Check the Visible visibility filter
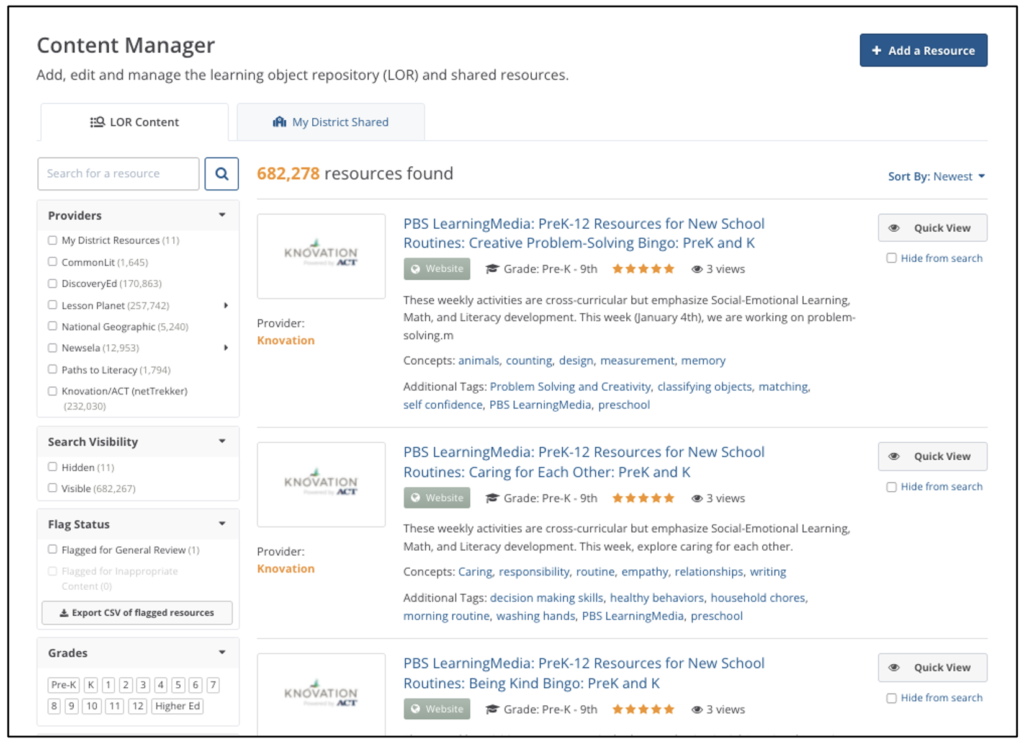The image size is (1024, 743). [x=52, y=488]
